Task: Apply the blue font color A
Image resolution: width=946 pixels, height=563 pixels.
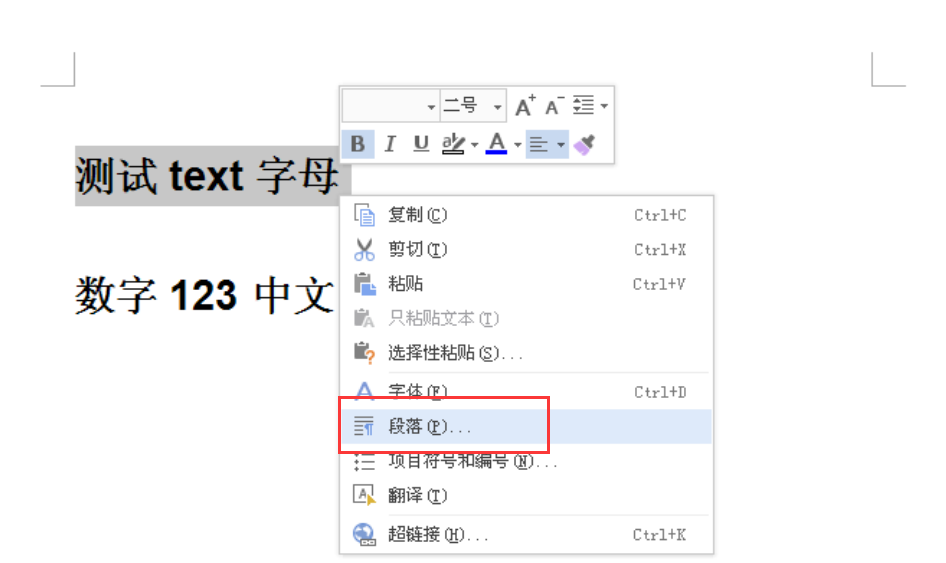Action: point(497,144)
